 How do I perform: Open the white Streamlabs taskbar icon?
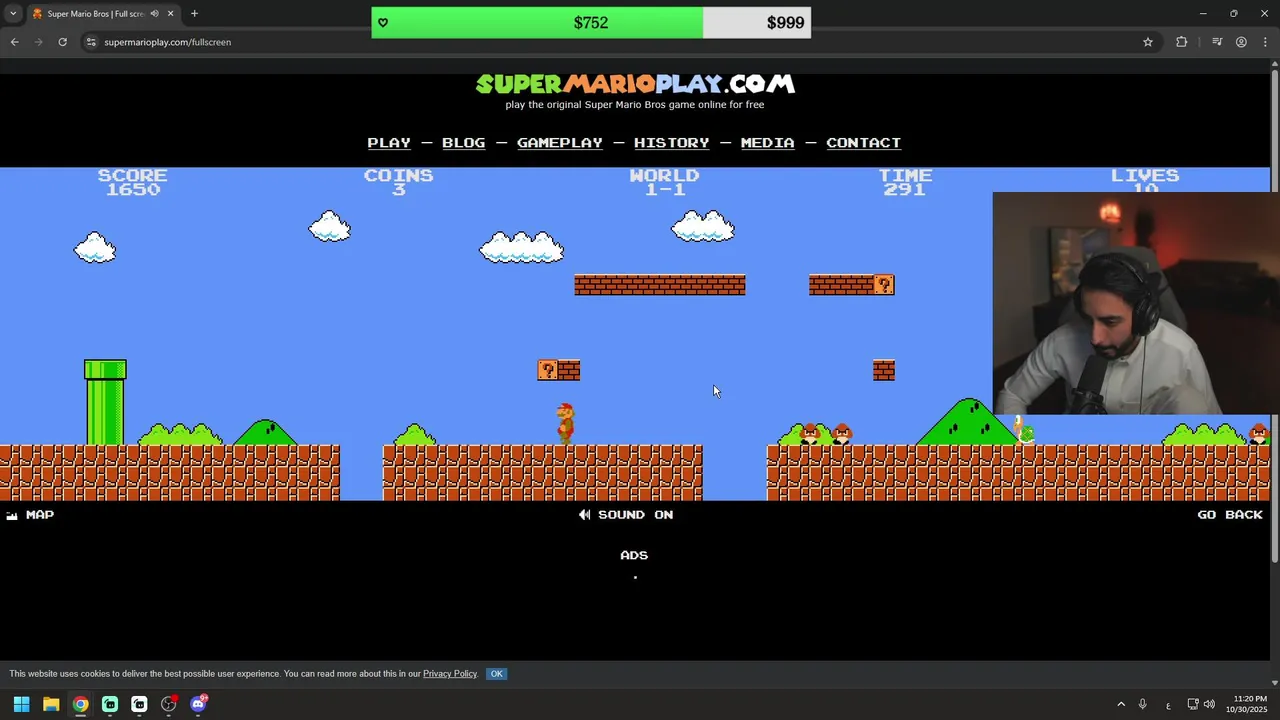(139, 704)
